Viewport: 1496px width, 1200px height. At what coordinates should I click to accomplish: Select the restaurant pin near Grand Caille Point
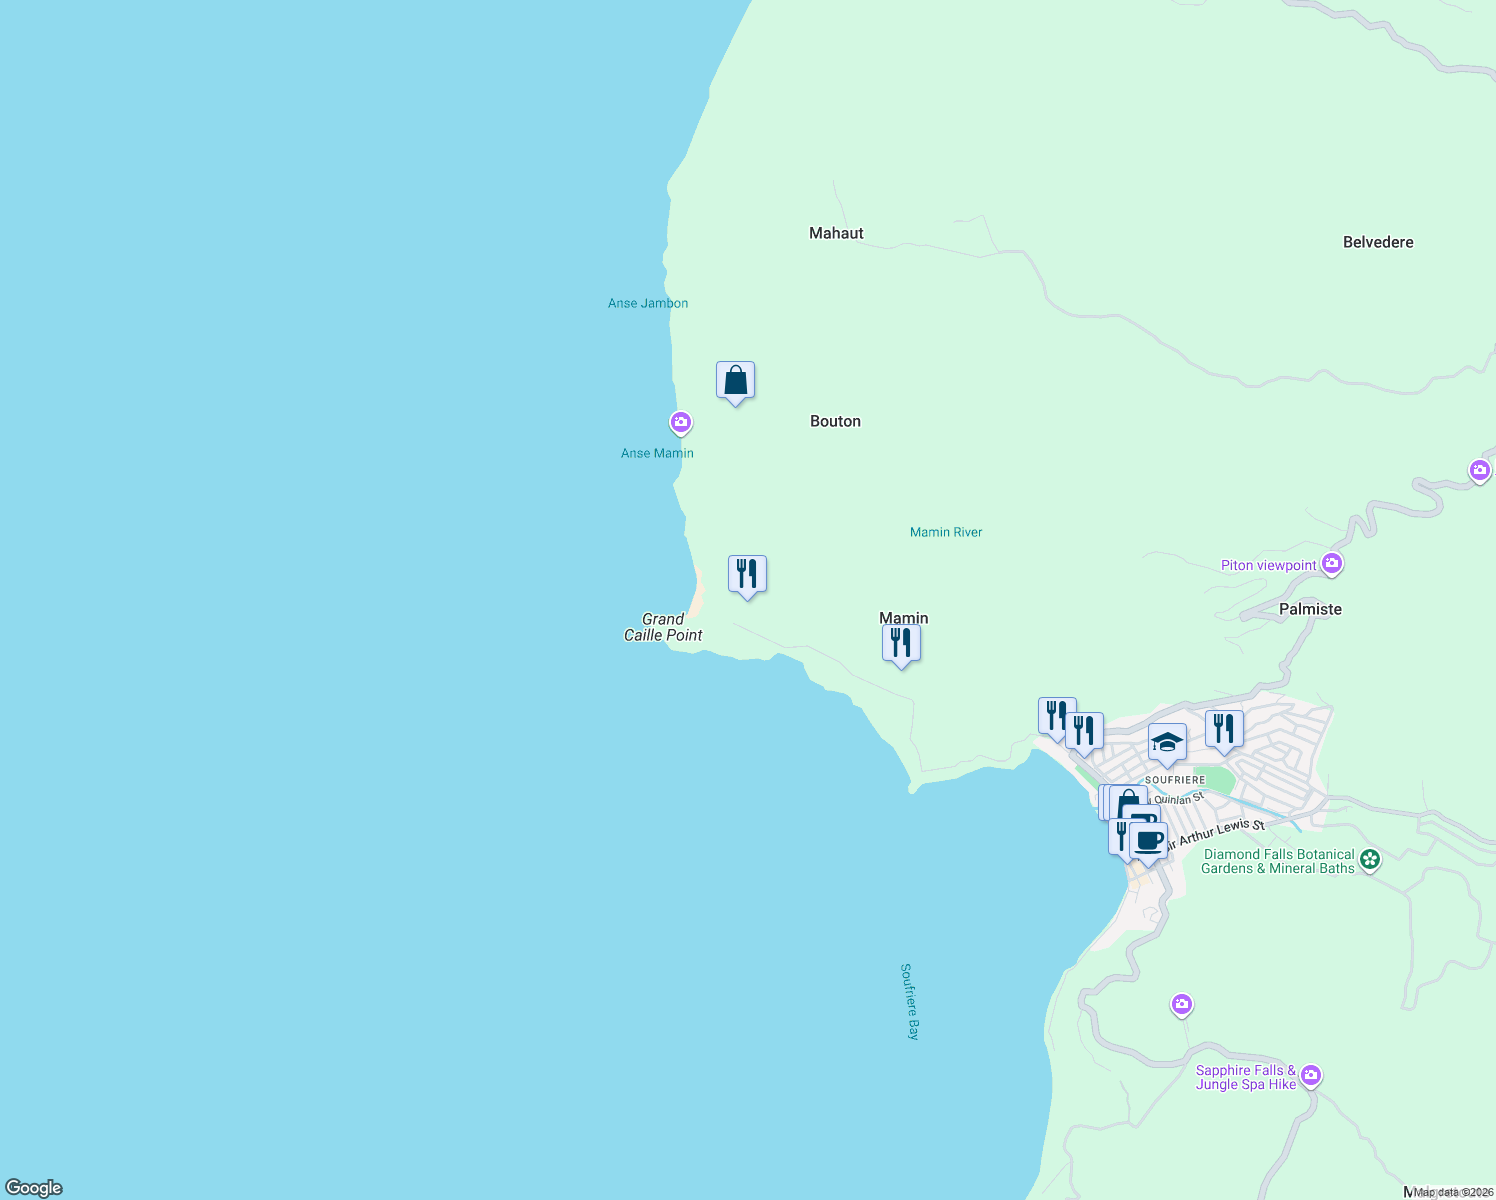pyautogui.click(x=747, y=573)
